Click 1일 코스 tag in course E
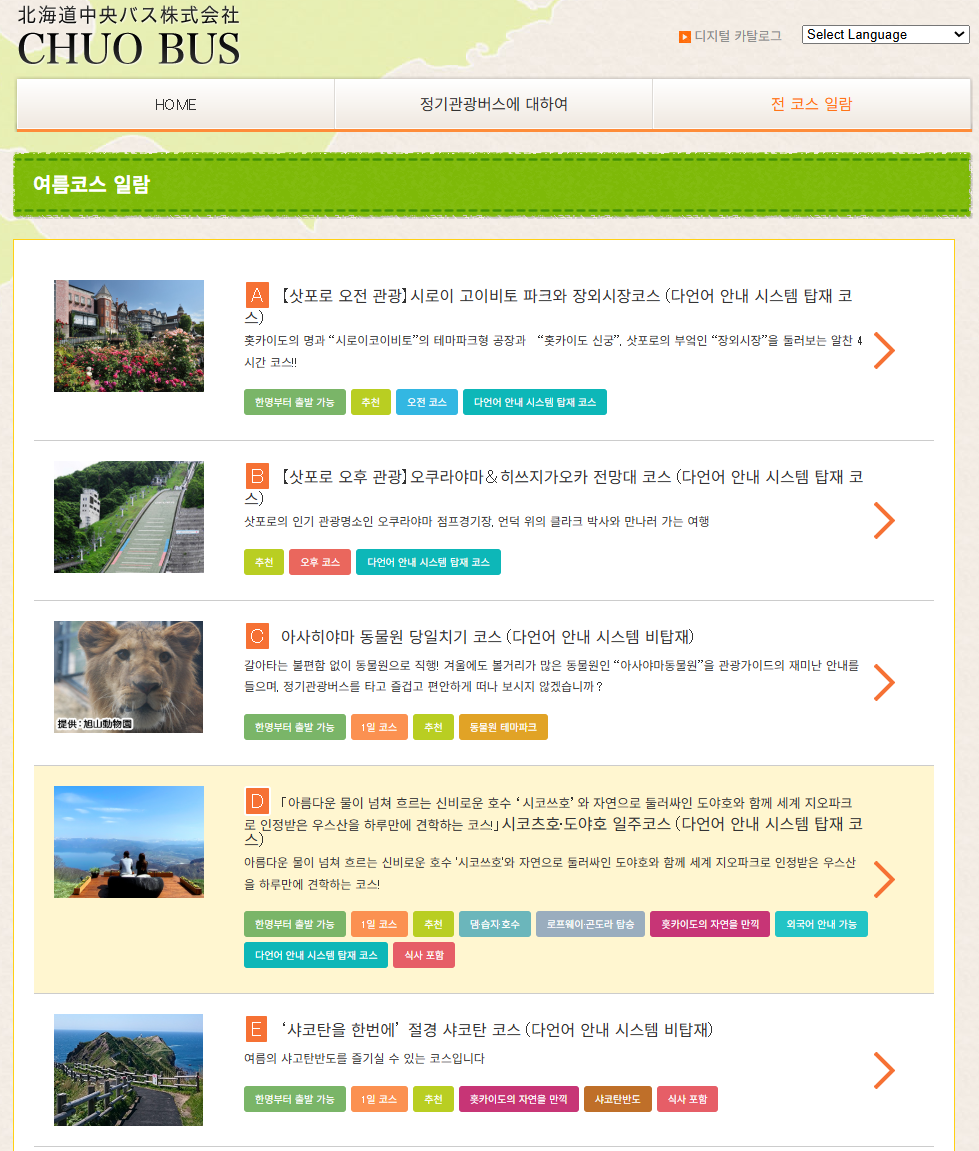 tap(379, 1099)
